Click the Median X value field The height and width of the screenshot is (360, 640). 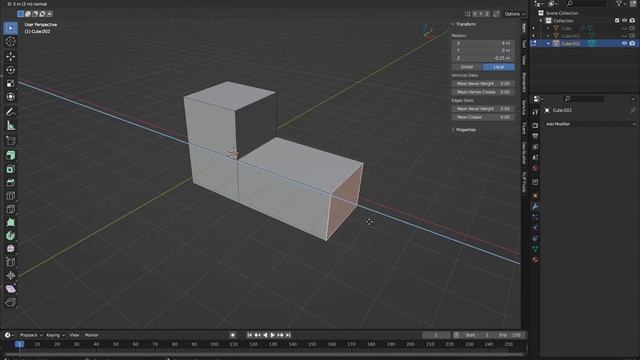tap(483, 43)
